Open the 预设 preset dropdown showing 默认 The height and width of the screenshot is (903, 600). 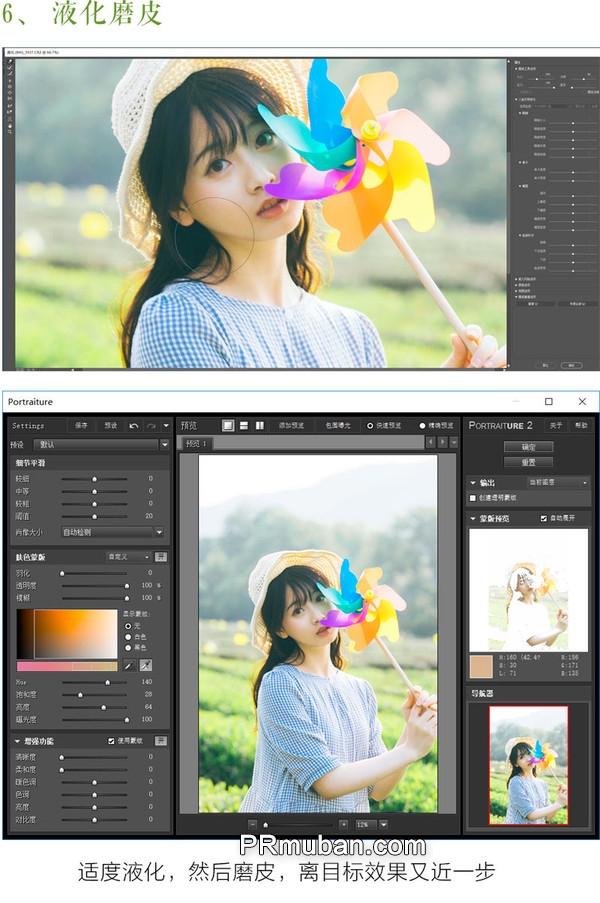pos(101,444)
